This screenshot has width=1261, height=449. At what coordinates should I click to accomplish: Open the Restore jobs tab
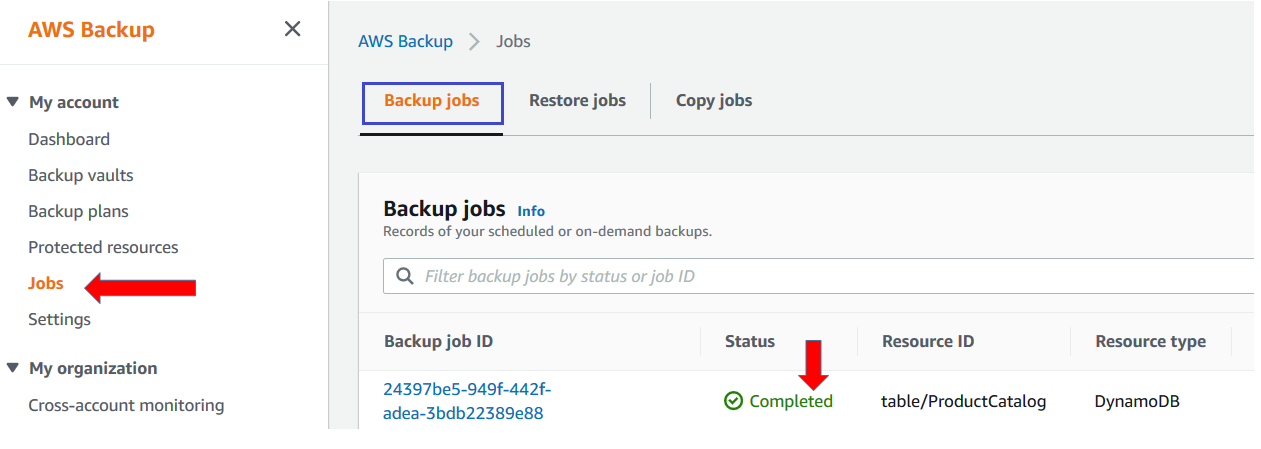tap(577, 100)
